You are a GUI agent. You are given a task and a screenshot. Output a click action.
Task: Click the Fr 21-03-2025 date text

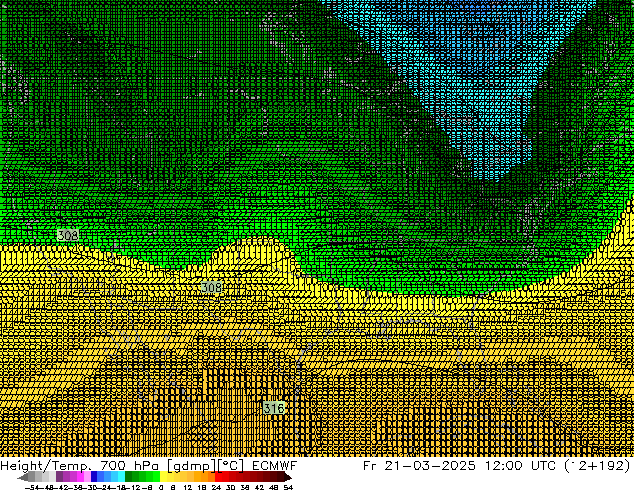pyautogui.click(x=419, y=466)
